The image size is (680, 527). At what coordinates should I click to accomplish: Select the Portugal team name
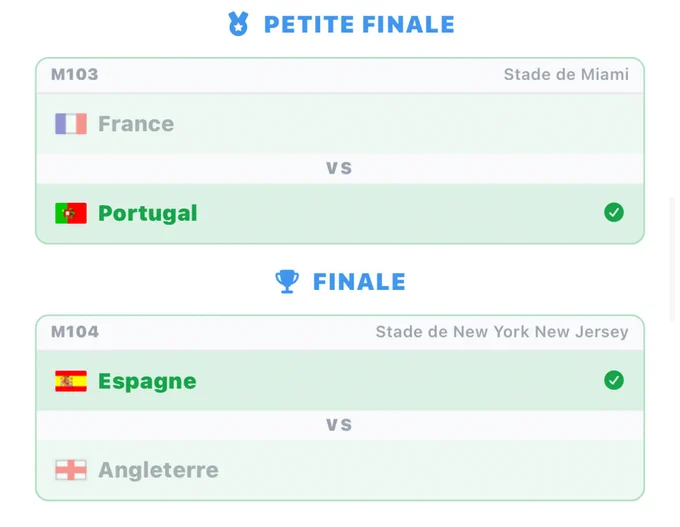click(x=147, y=213)
